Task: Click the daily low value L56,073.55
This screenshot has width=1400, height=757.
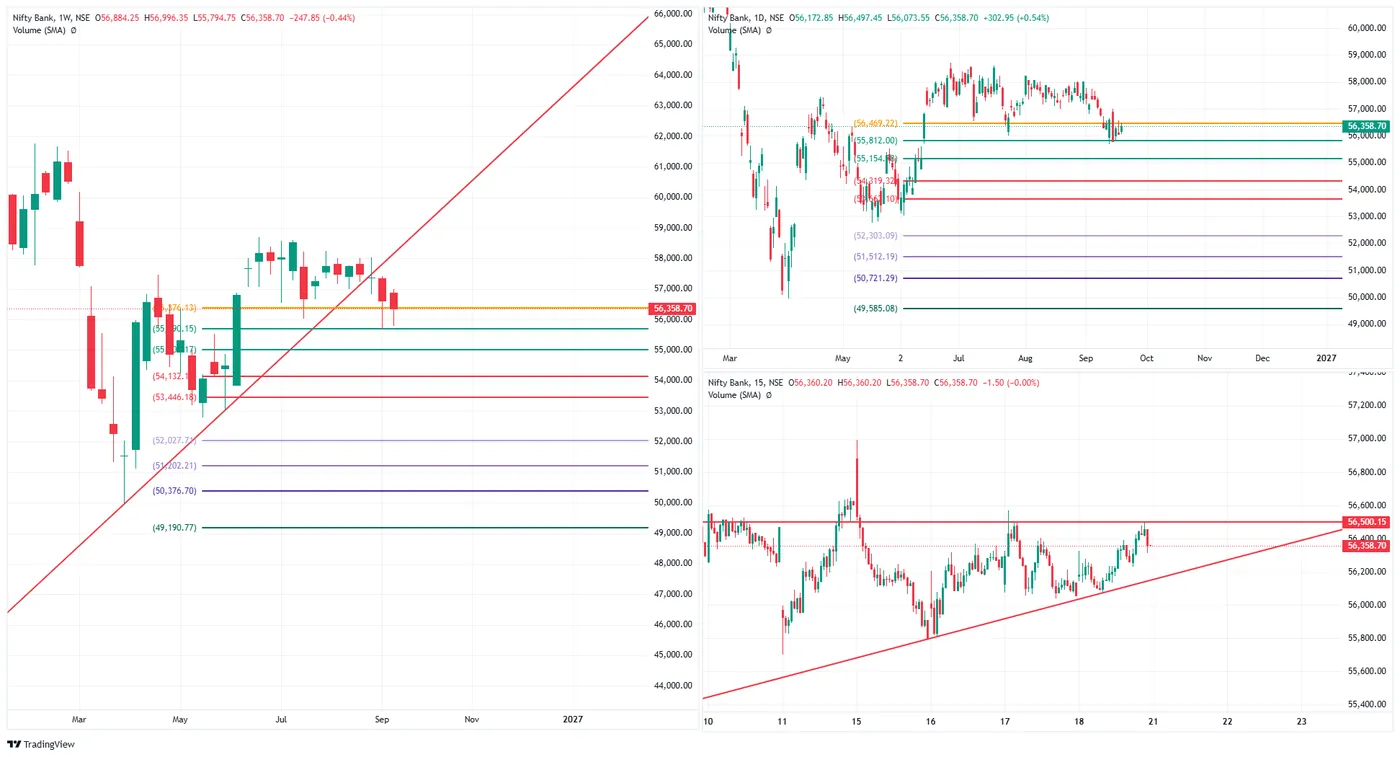Action: pos(910,18)
